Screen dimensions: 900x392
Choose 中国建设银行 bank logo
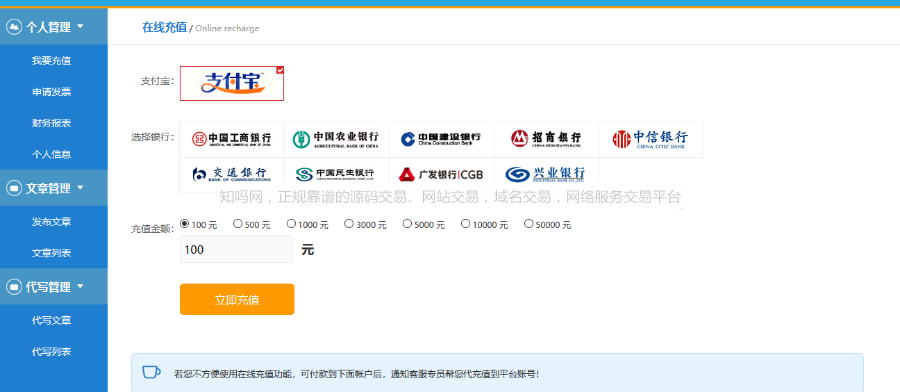tap(441, 139)
